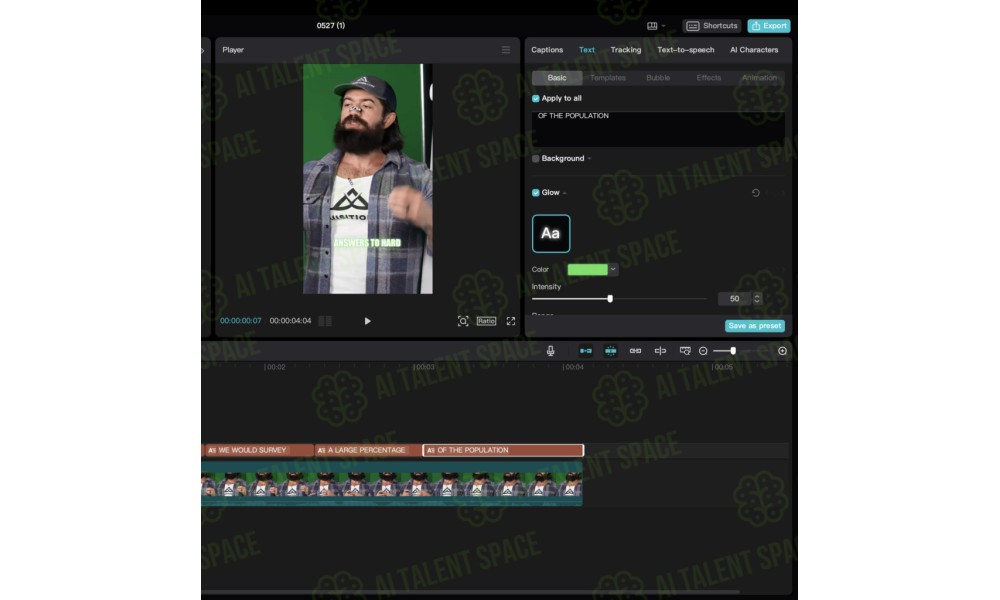Zoom in the timeline
The height and width of the screenshot is (600, 1000).
tap(783, 351)
